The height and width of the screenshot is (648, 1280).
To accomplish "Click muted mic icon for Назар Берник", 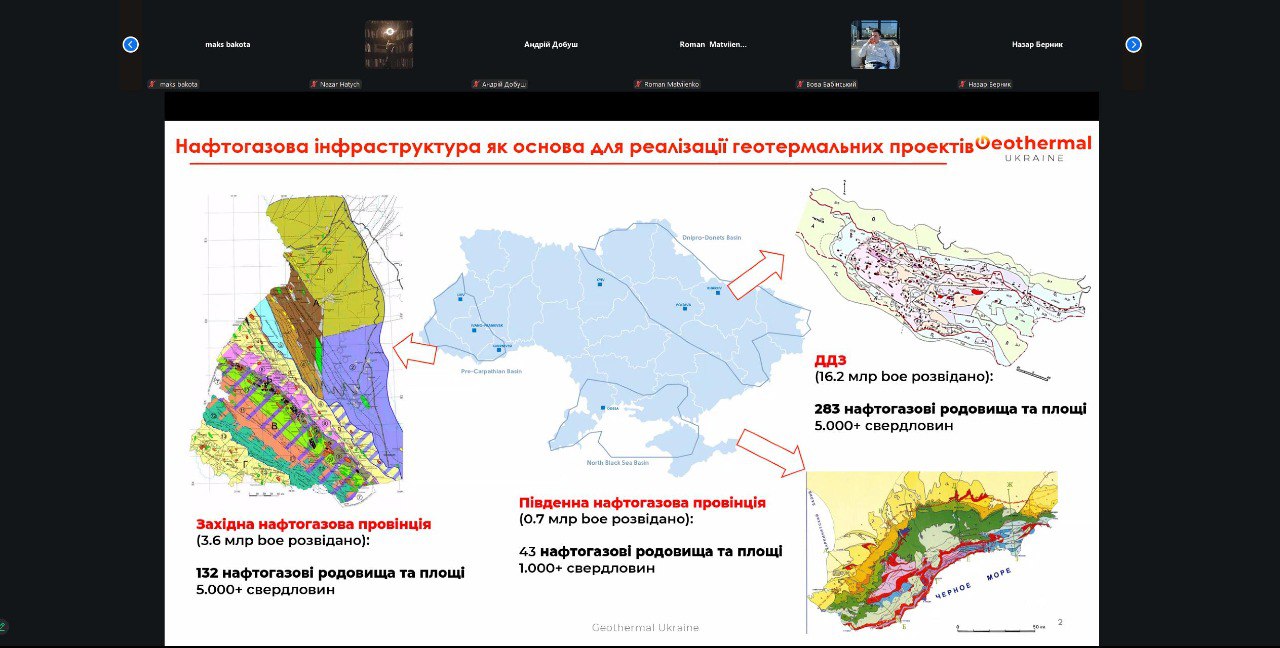I will pos(962,85).
